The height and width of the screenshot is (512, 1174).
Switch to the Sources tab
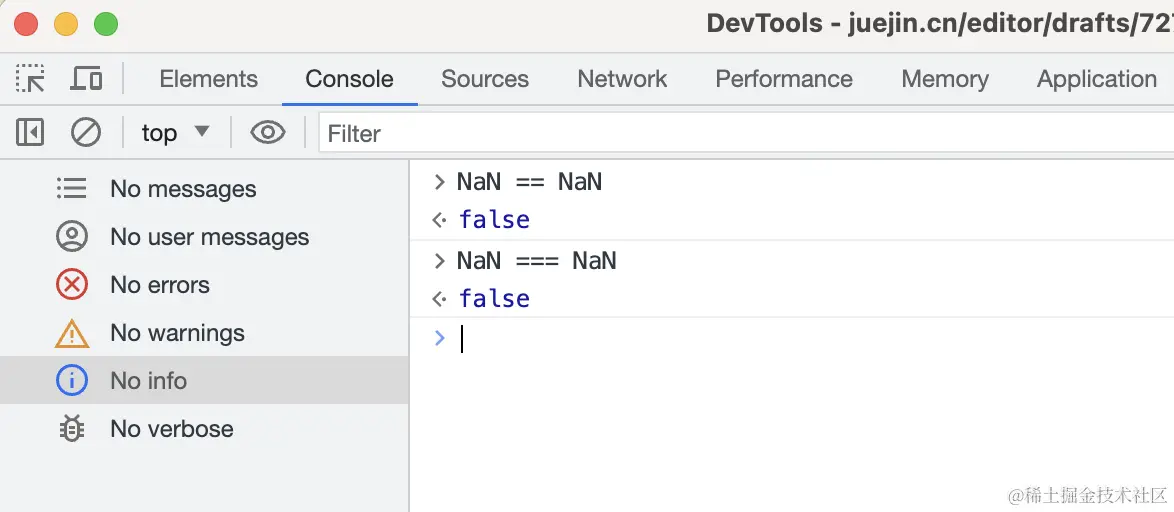click(x=484, y=79)
